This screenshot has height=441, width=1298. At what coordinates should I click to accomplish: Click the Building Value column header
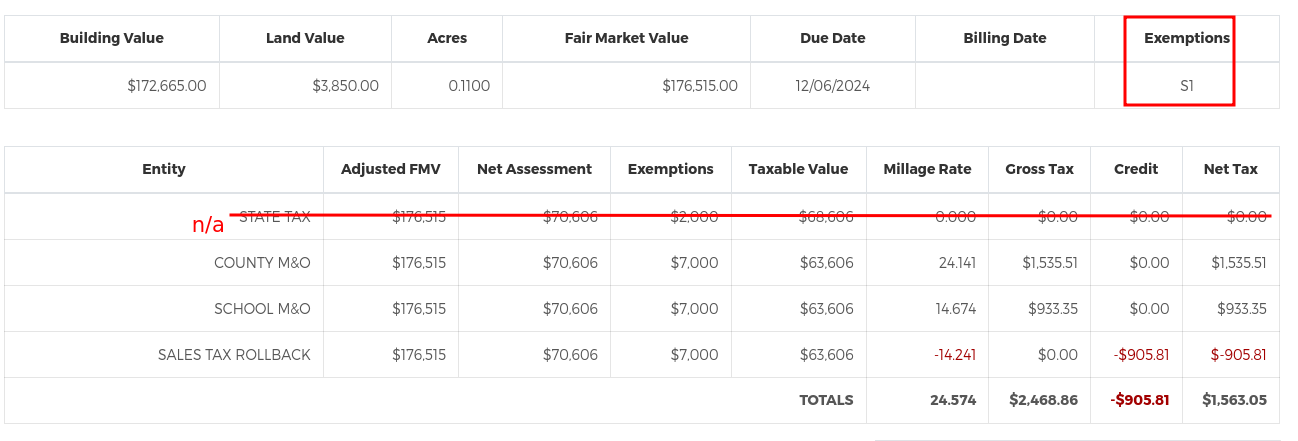pyautogui.click(x=112, y=38)
